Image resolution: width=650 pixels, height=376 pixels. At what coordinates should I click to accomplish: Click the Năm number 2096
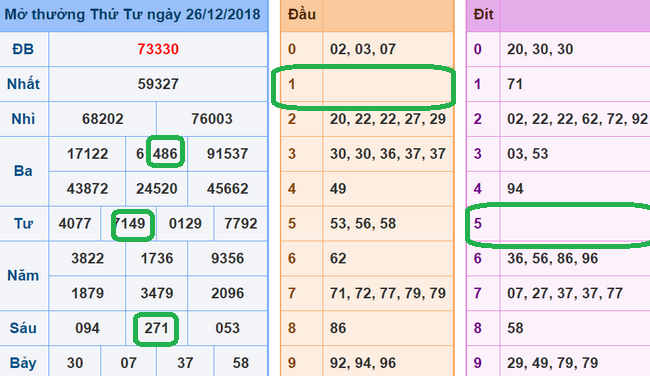227,293
